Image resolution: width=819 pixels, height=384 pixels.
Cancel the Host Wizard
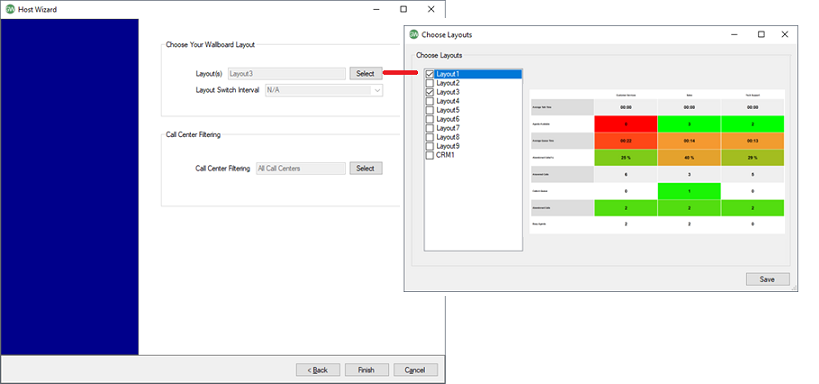415,370
